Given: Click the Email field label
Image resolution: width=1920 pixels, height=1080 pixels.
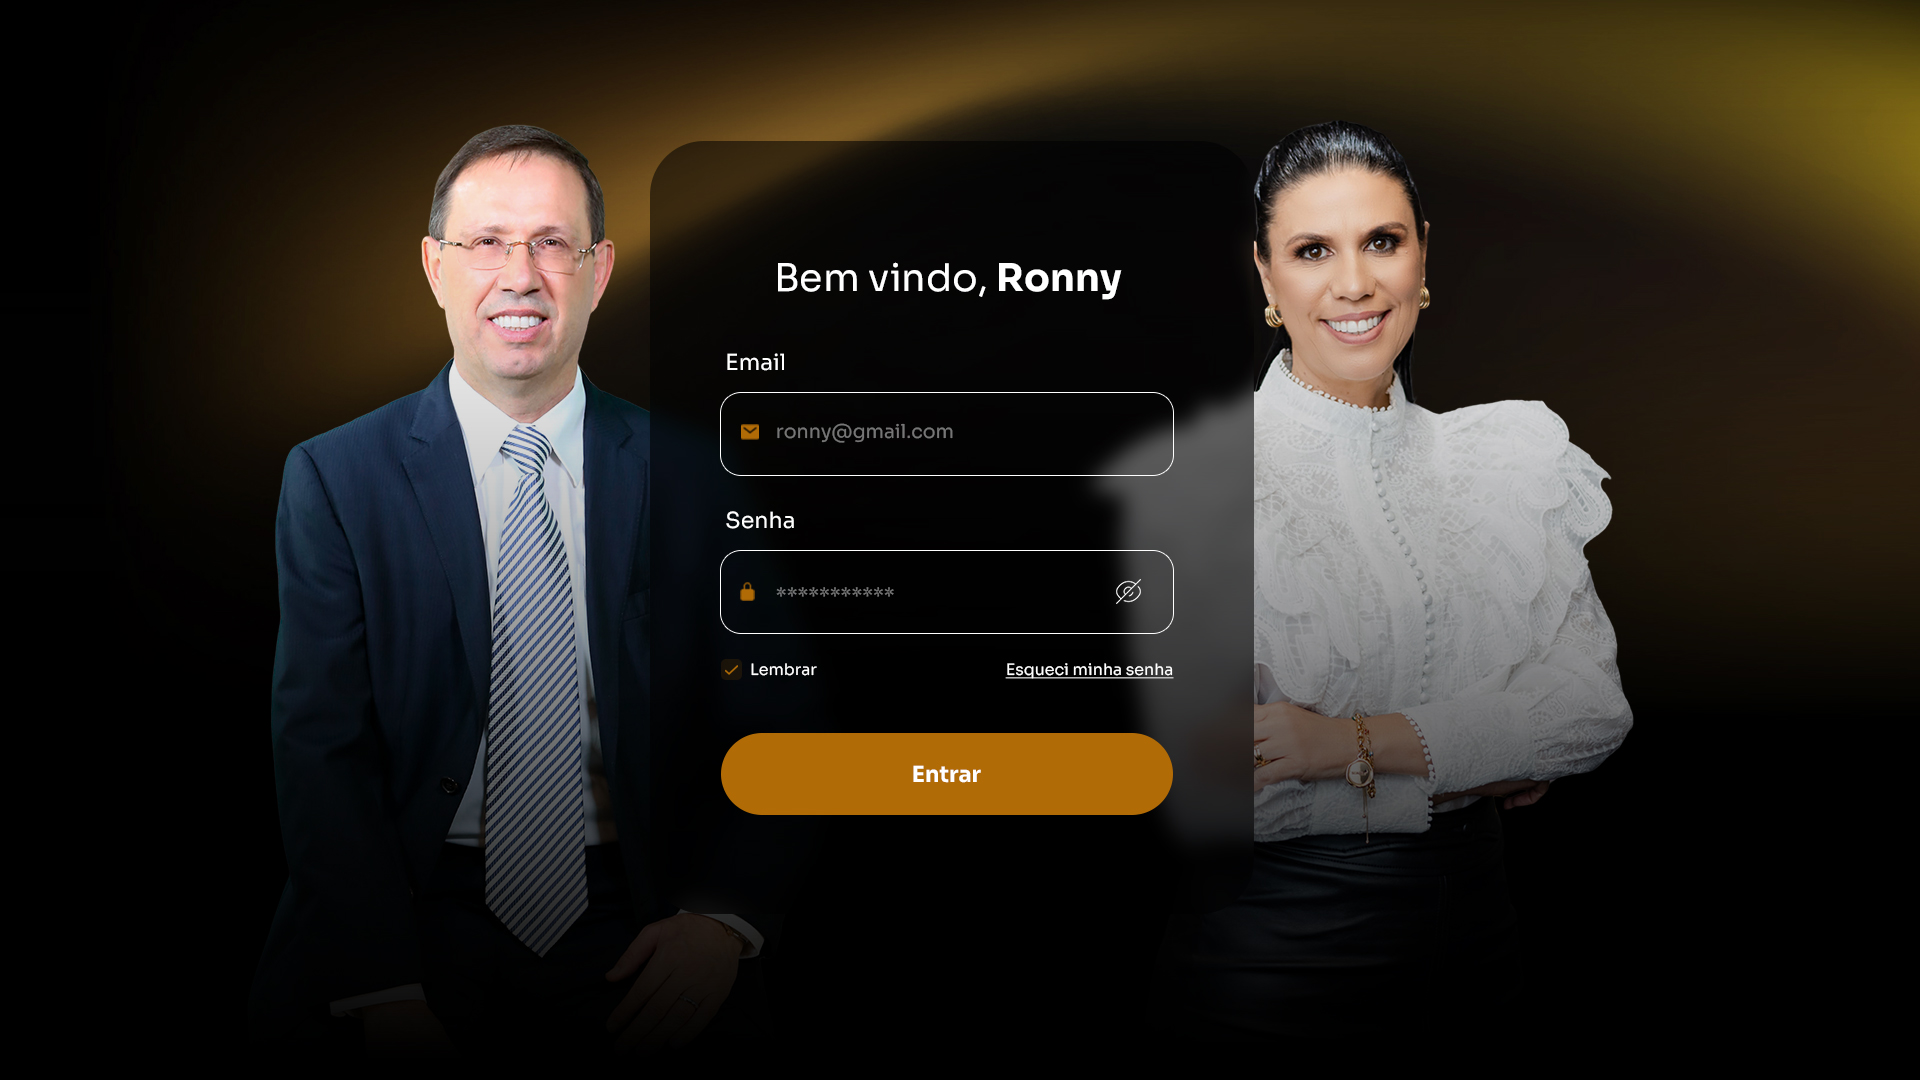Looking at the screenshot, I should pos(755,362).
